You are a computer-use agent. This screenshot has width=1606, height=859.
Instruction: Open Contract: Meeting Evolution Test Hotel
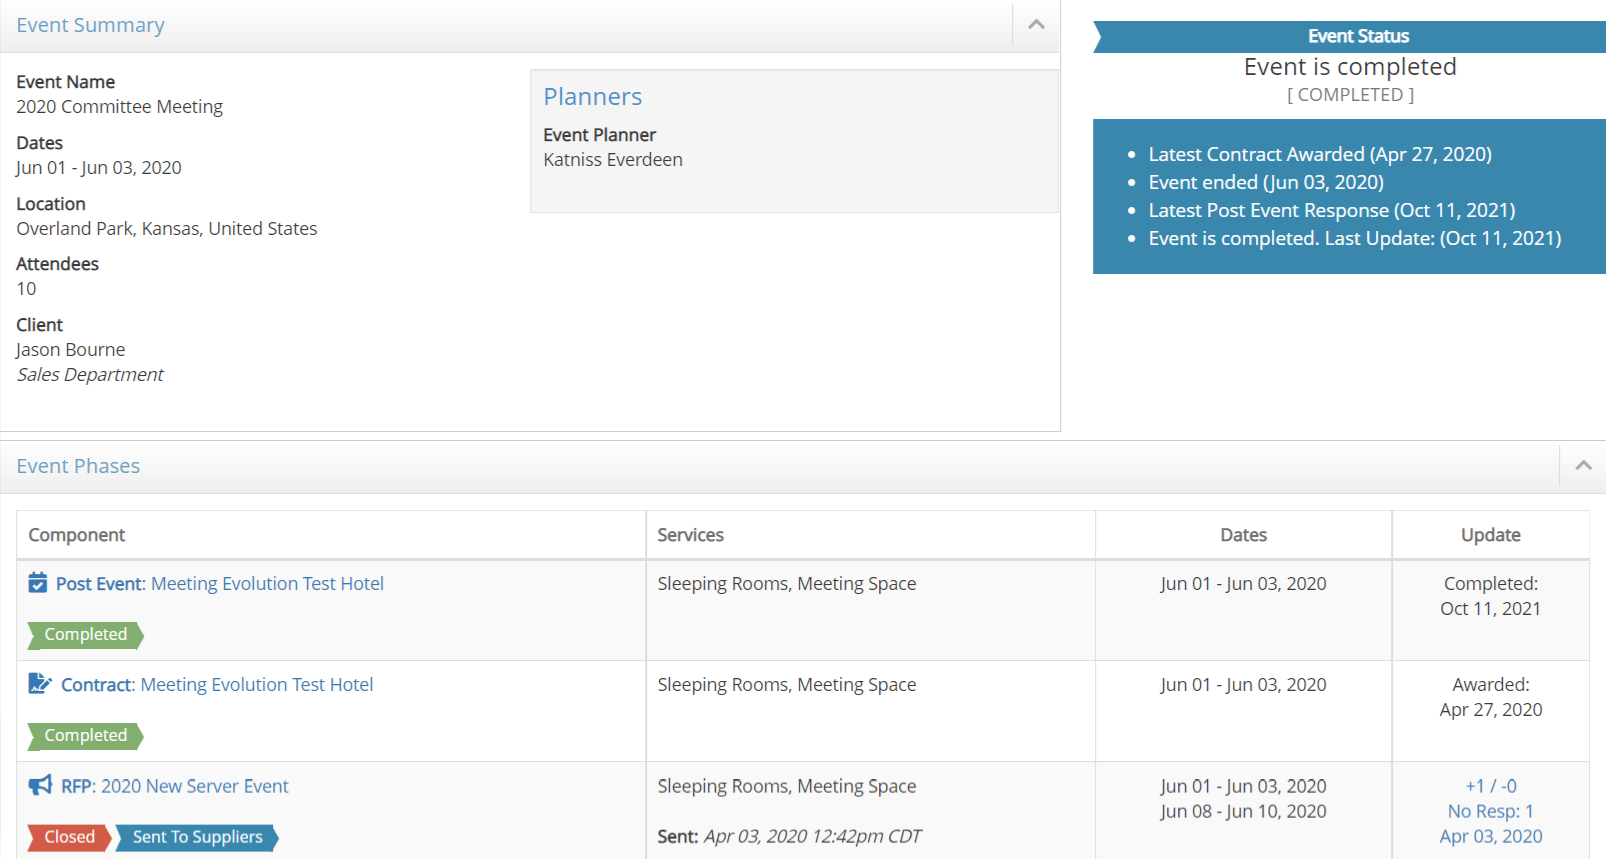tap(217, 685)
